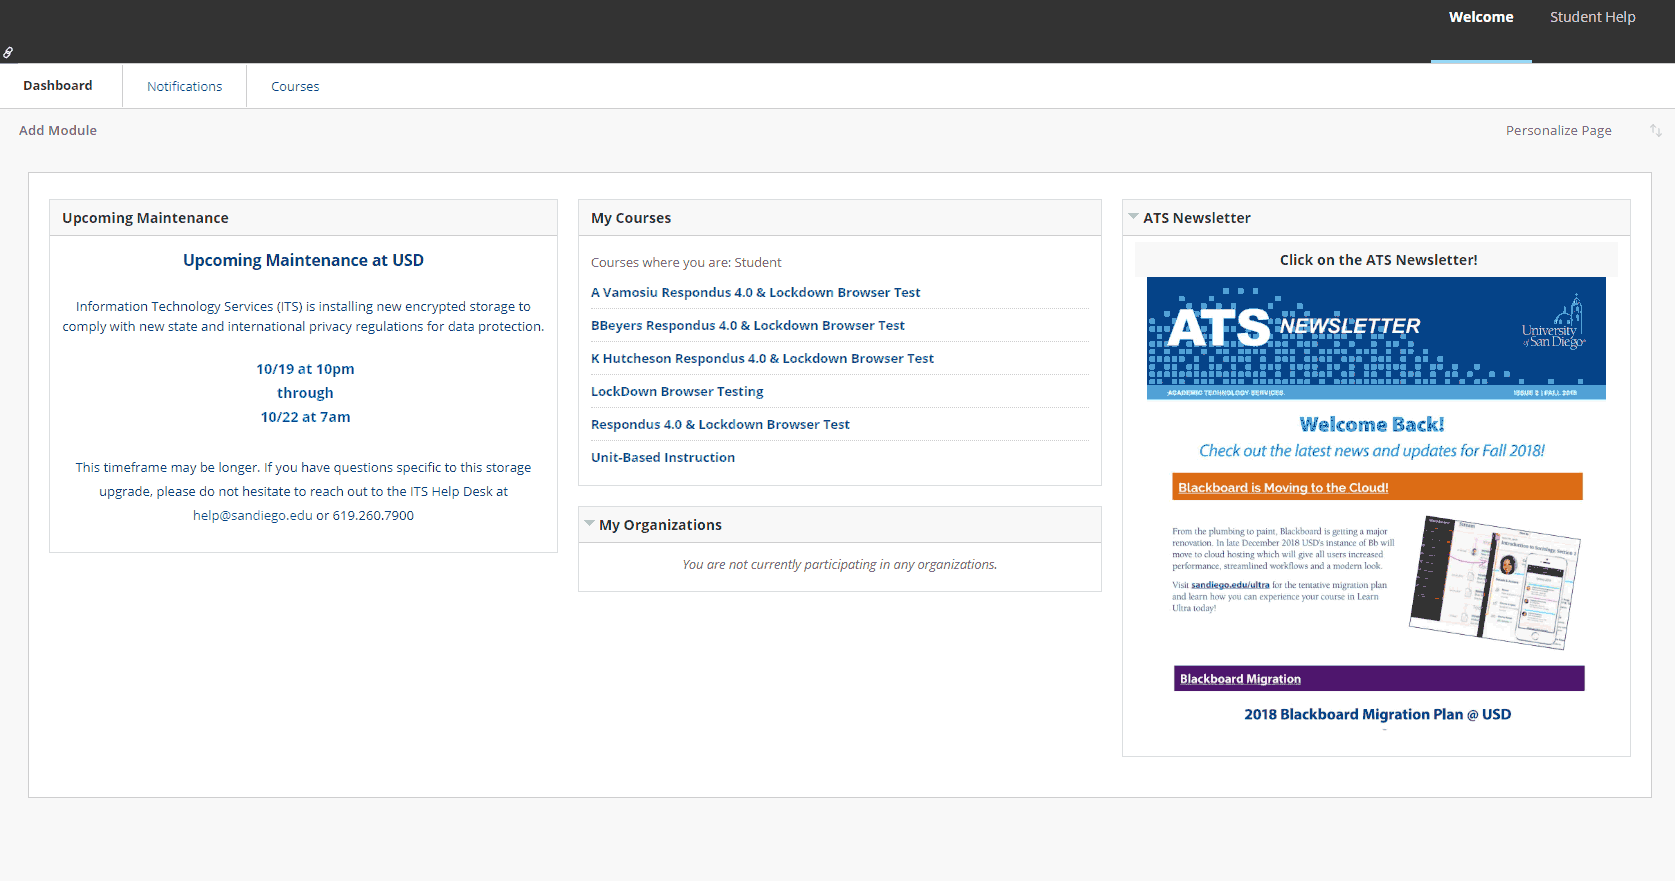Click 'Courses where you are: Student' text
1675x881 pixels.
click(686, 262)
